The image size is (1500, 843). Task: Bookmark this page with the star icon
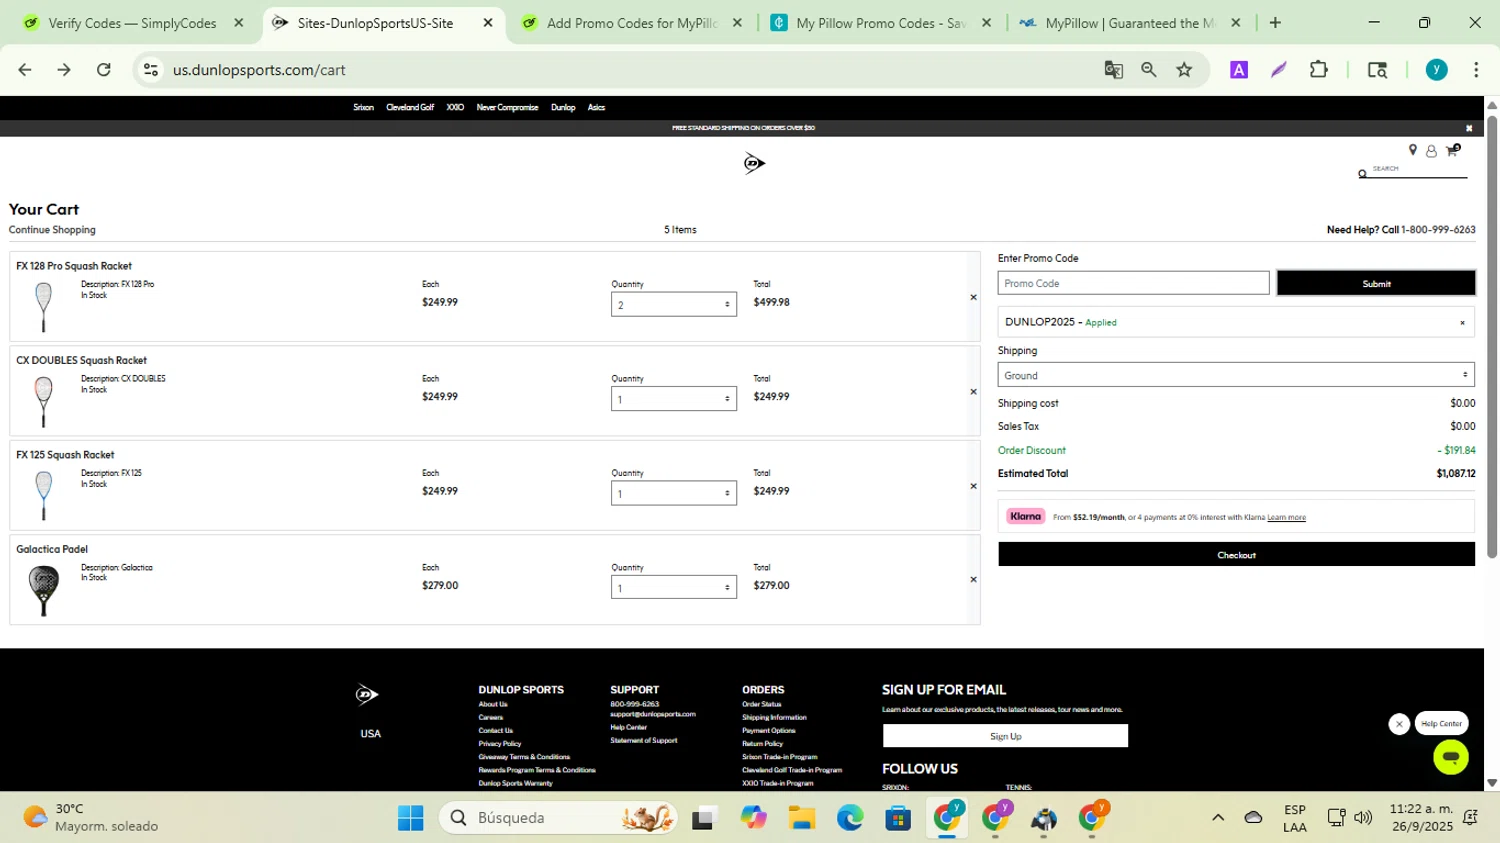1184,70
